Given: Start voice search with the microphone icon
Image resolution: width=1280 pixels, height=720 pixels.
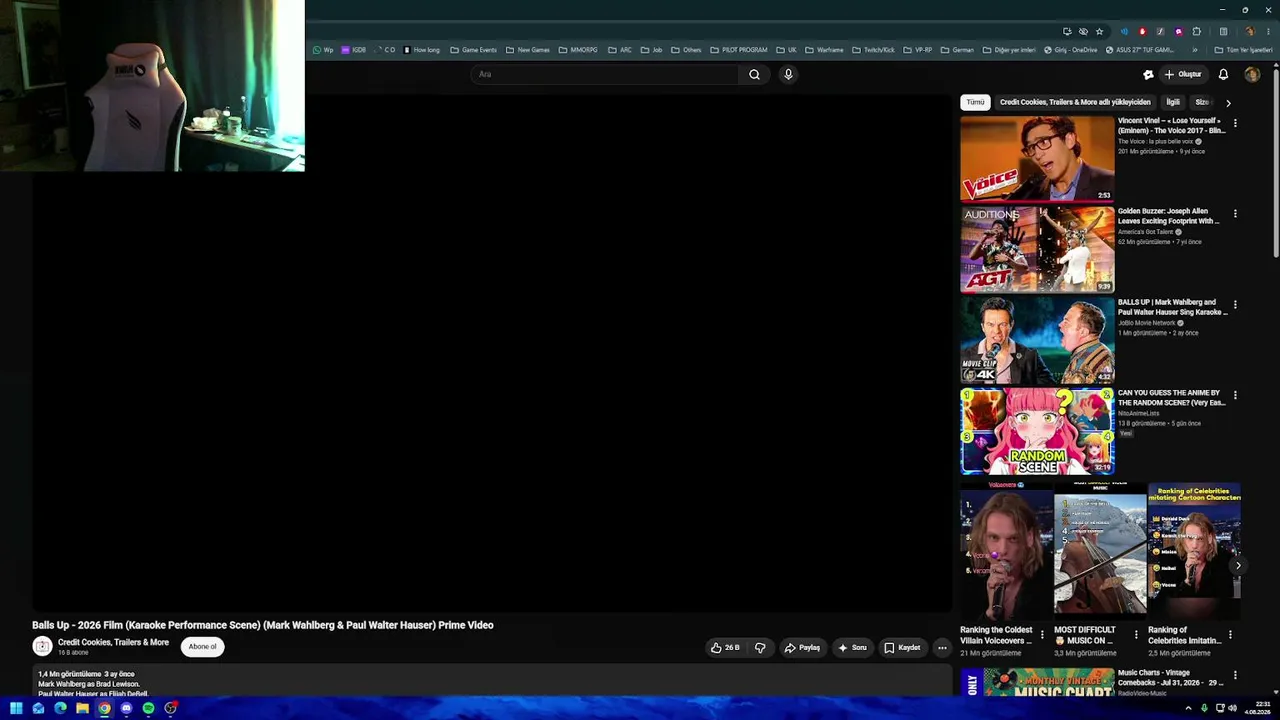Looking at the screenshot, I should (788, 74).
